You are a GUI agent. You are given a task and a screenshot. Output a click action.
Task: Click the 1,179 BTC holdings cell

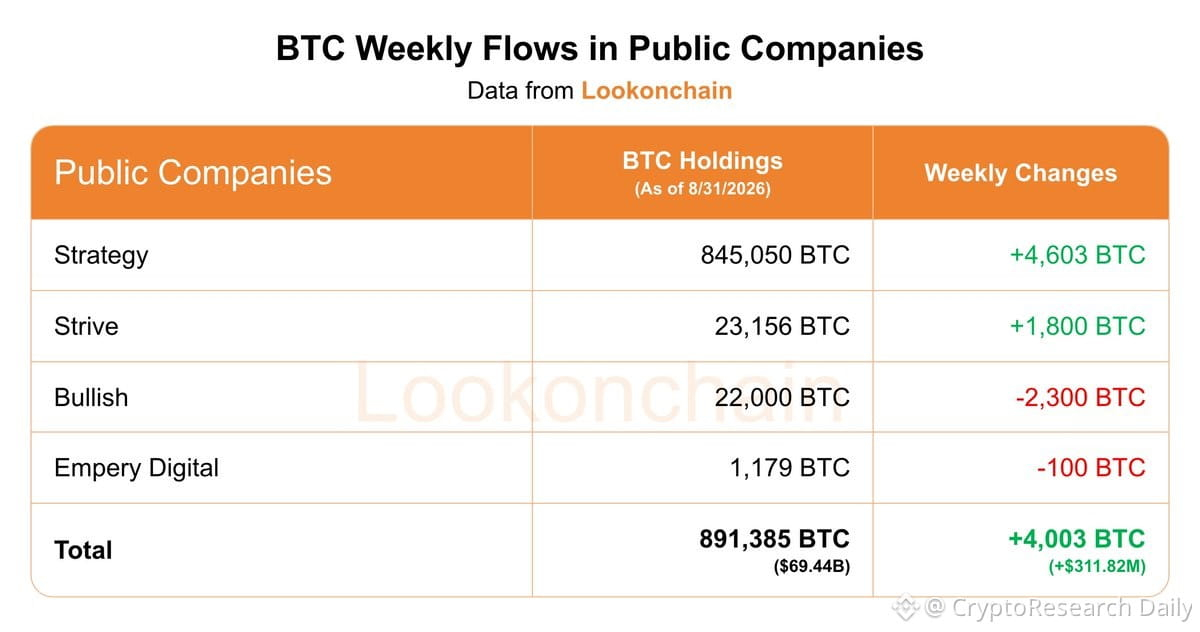click(789, 467)
